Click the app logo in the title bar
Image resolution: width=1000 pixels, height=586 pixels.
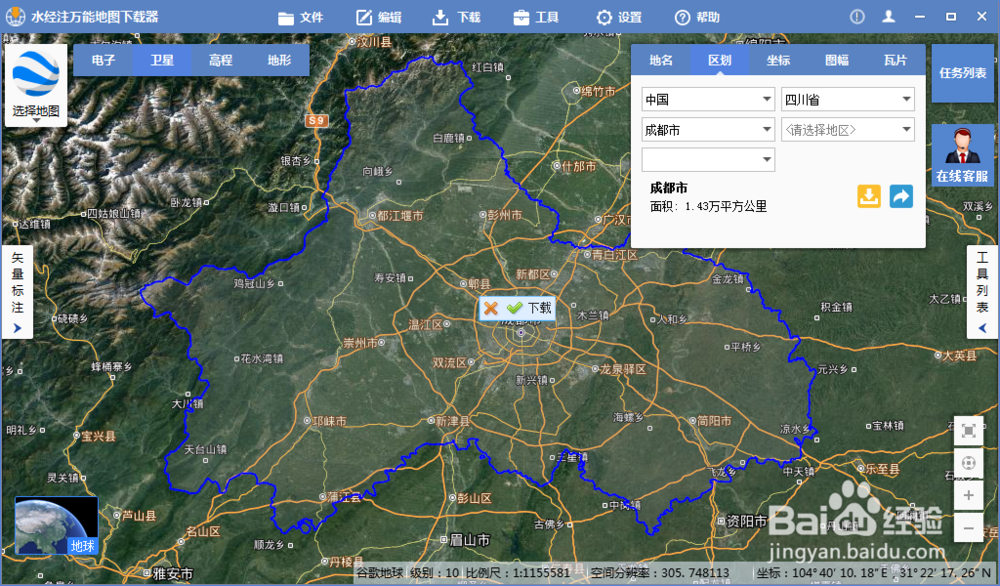(x=15, y=17)
